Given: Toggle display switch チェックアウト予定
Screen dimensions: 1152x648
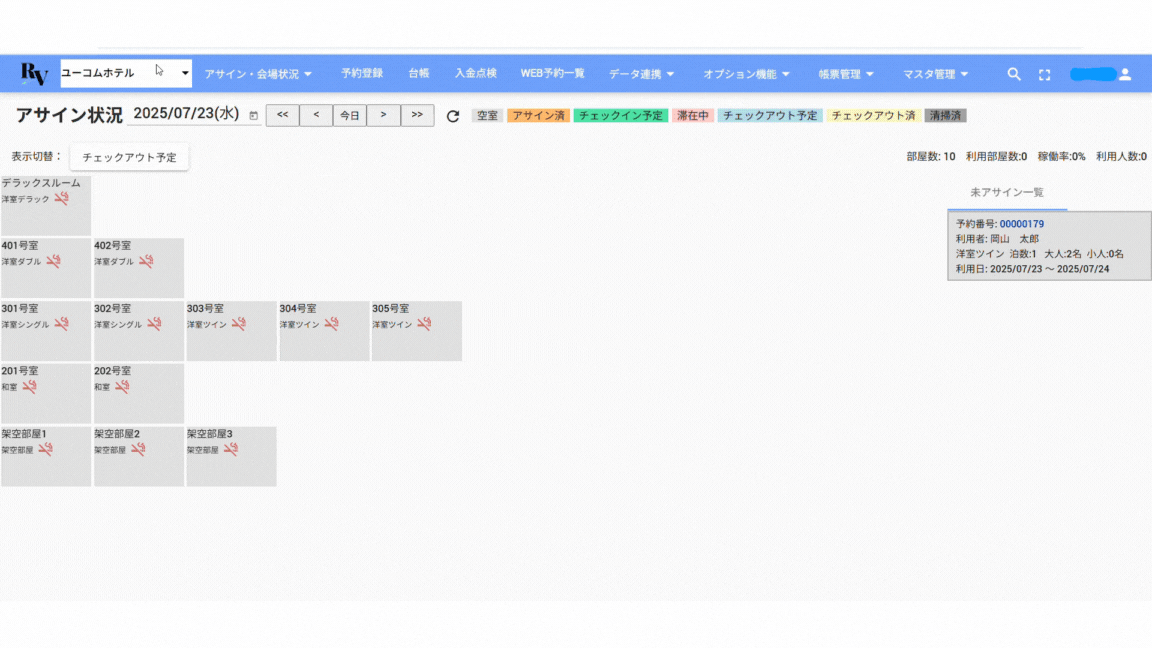Looking at the screenshot, I should tap(129, 157).
